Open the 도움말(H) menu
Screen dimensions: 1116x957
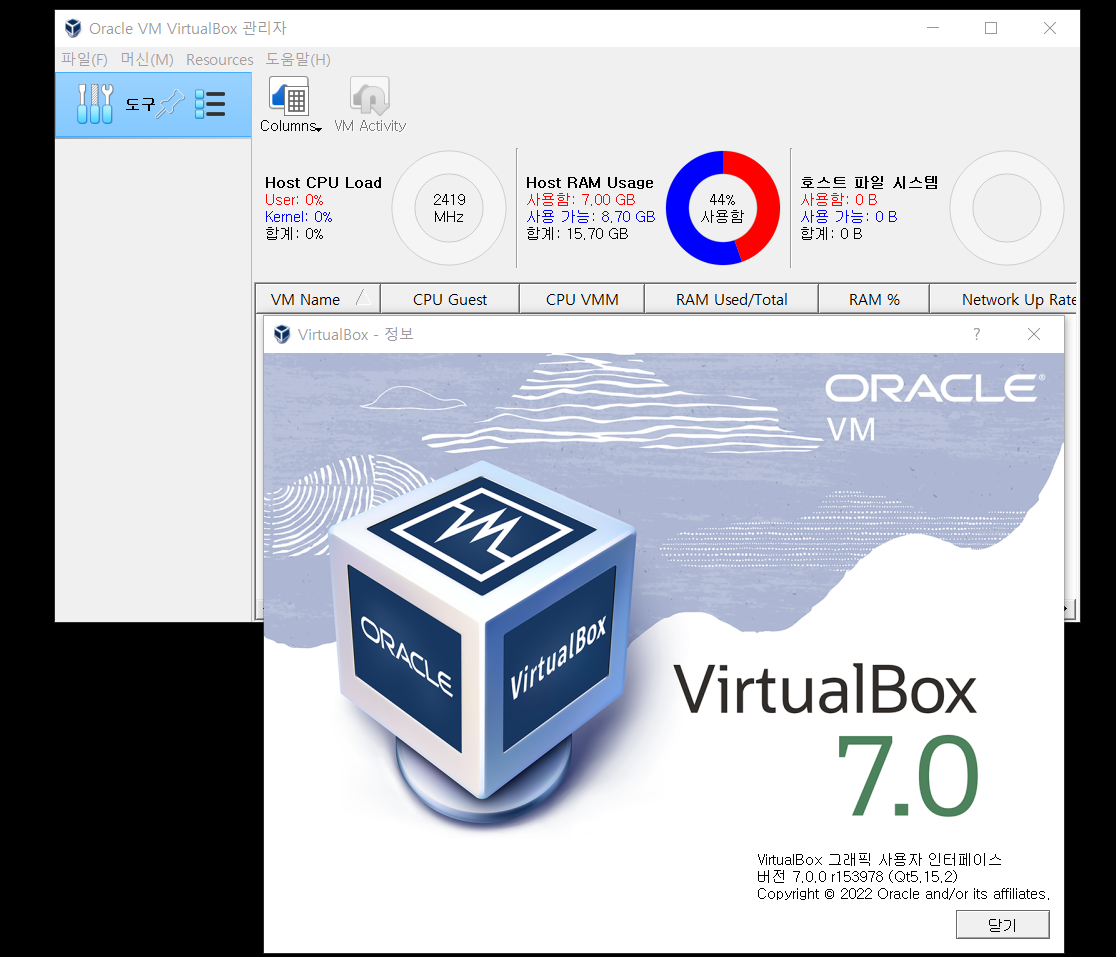tap(298, 59)
